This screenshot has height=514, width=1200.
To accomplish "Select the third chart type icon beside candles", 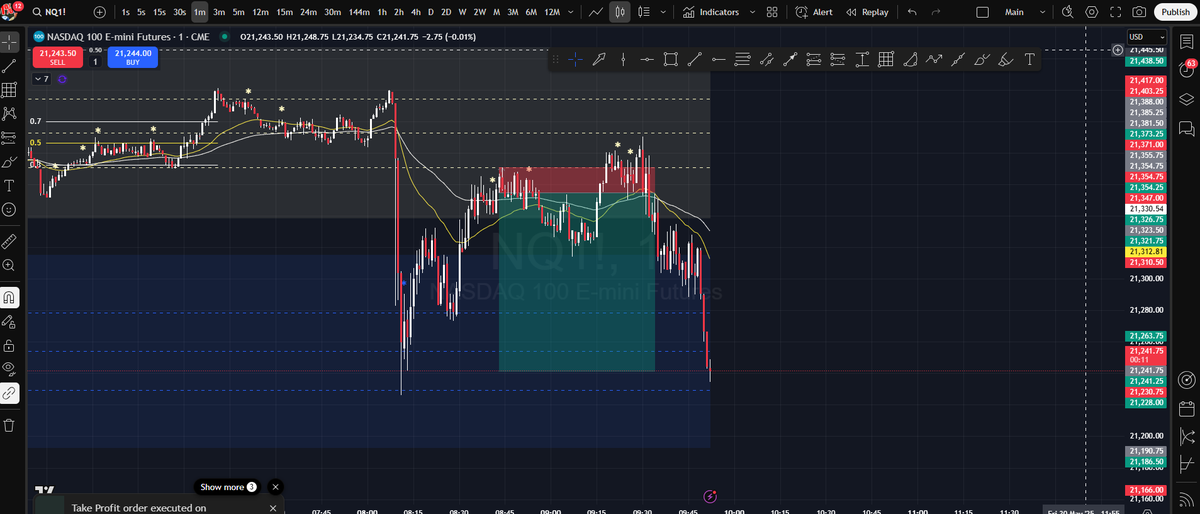I will coord(643,12).
